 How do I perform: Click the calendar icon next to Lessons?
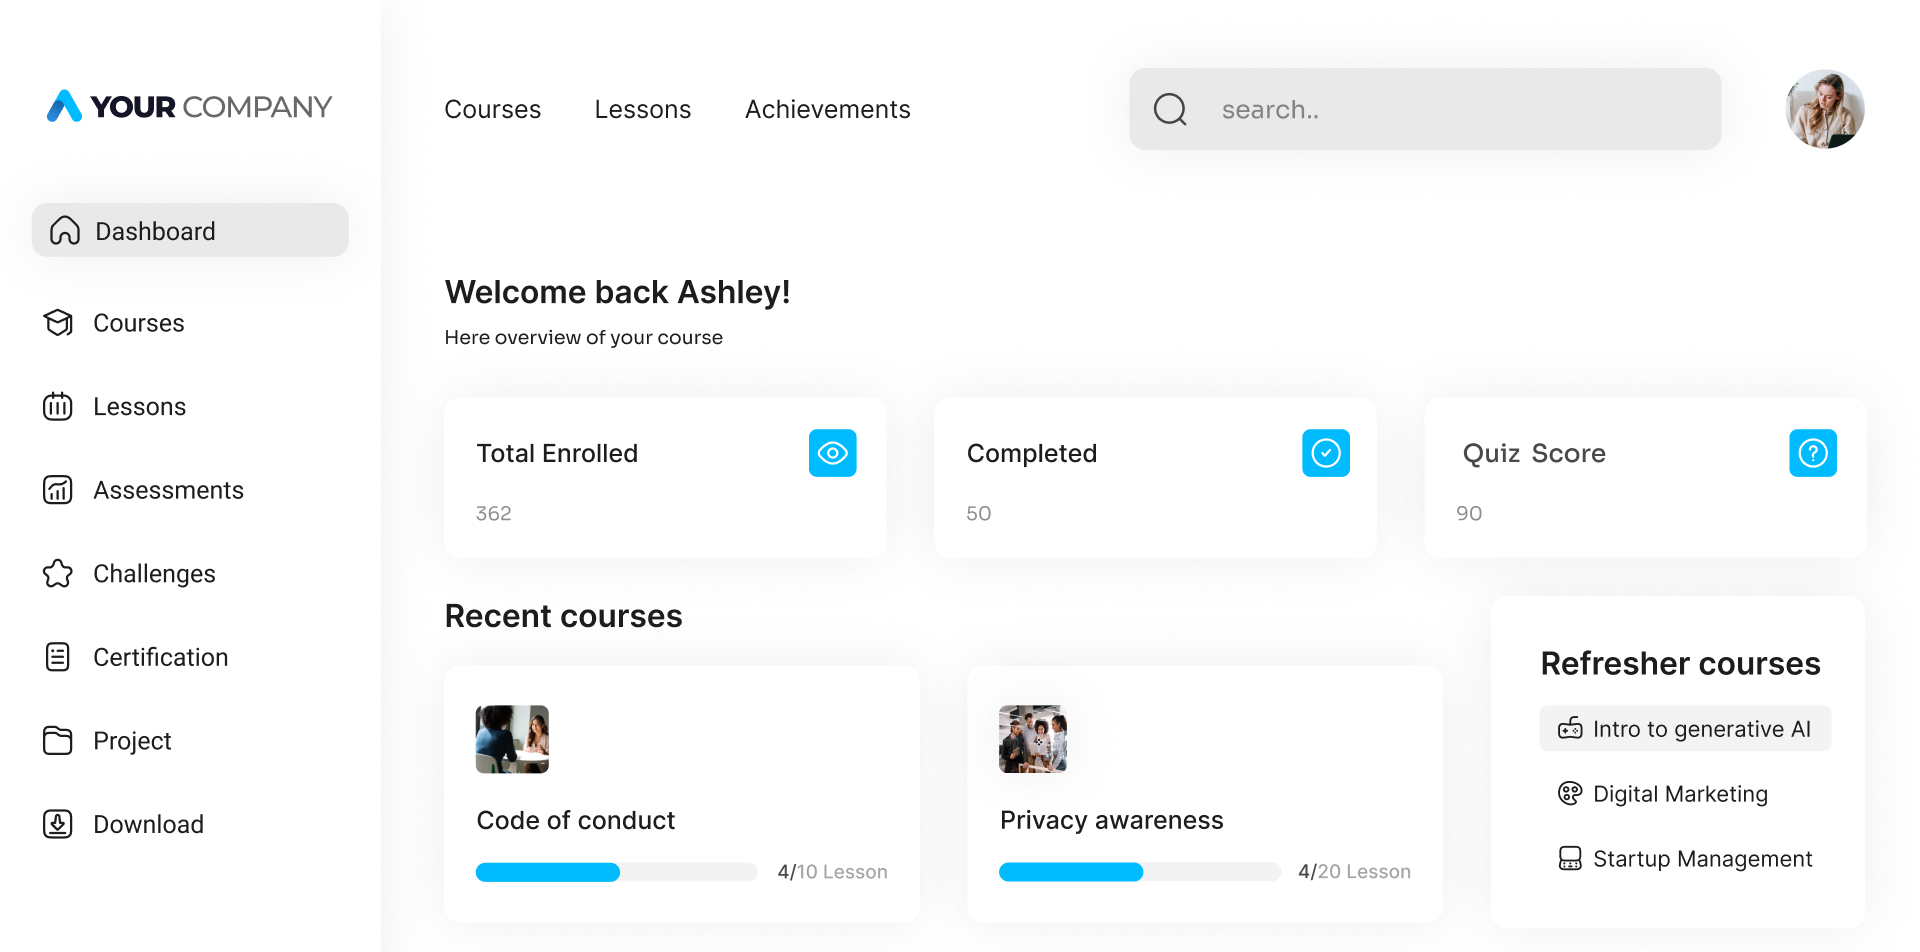58,407
